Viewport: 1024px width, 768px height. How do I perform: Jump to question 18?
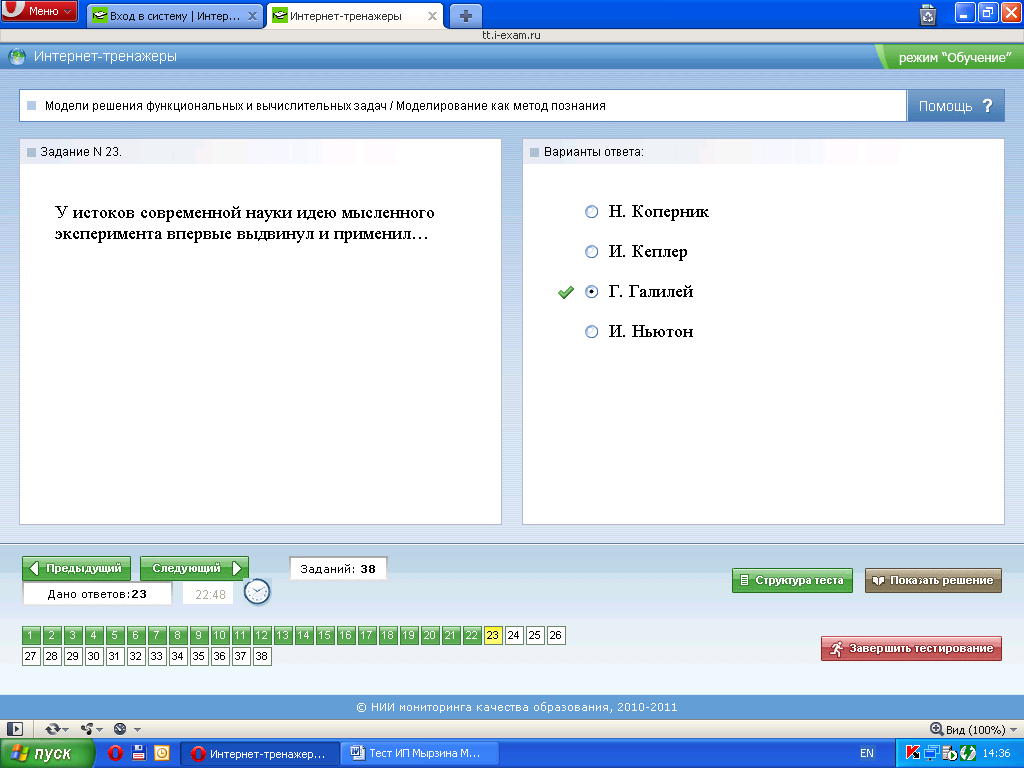pyautogui.click(x=387, y=635)
